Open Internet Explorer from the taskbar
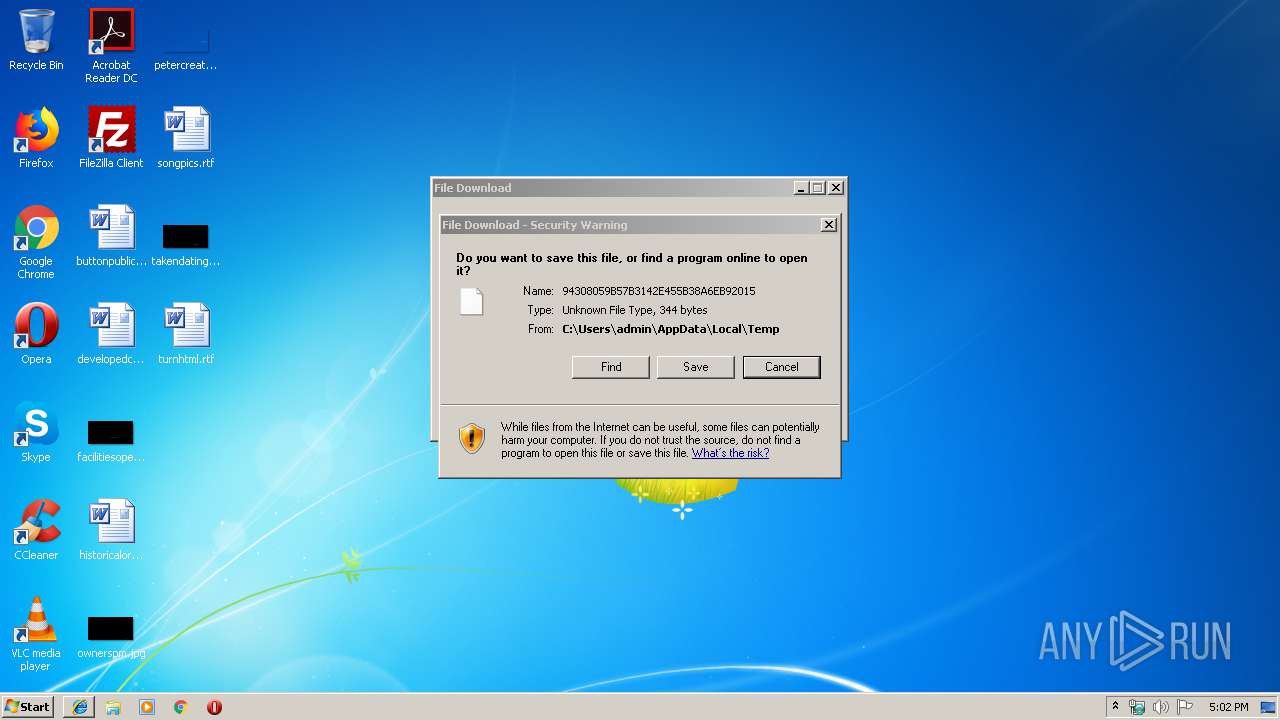 click(x=80, y=707)
